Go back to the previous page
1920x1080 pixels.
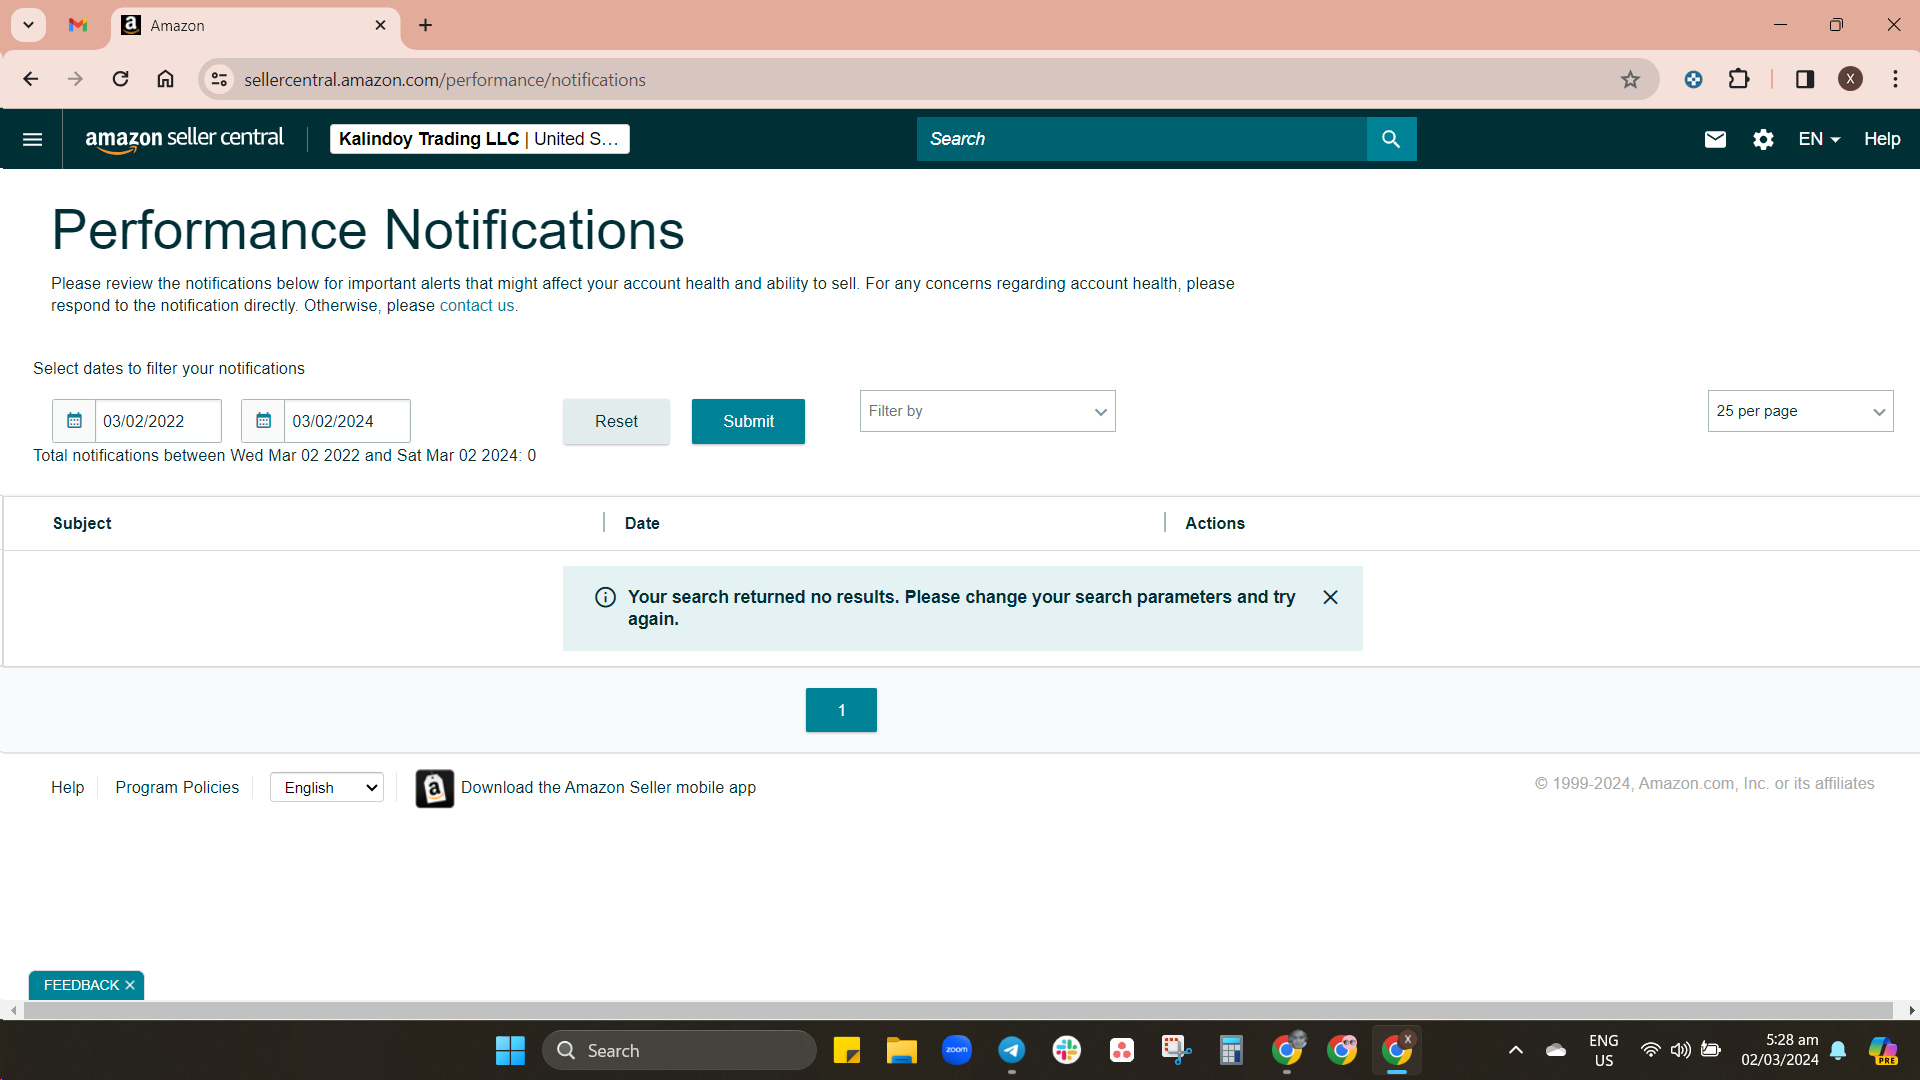(x=31, y=79)
